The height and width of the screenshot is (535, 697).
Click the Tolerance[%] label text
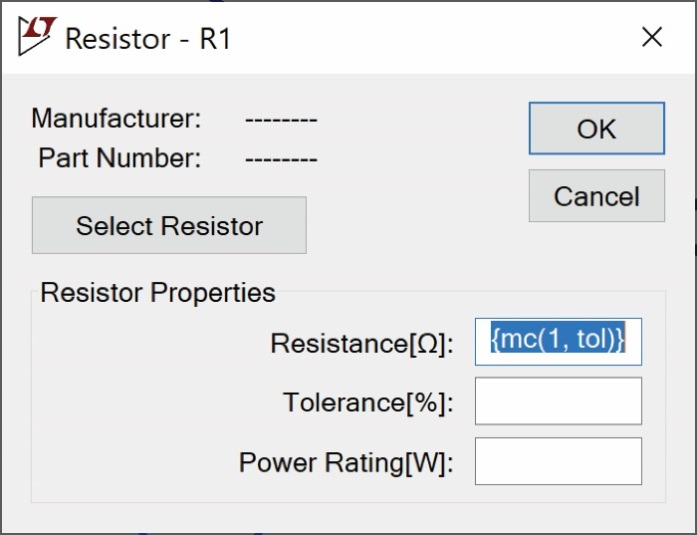click(x=368, y=403)
